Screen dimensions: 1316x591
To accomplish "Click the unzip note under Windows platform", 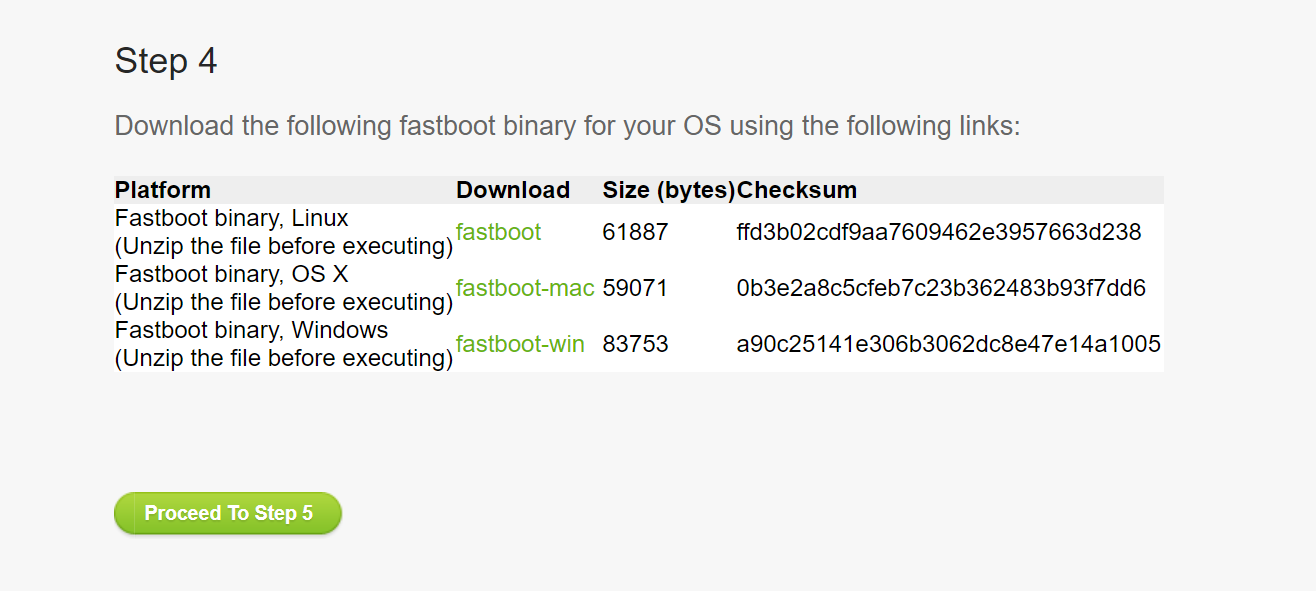I will (x=284, y=358).
